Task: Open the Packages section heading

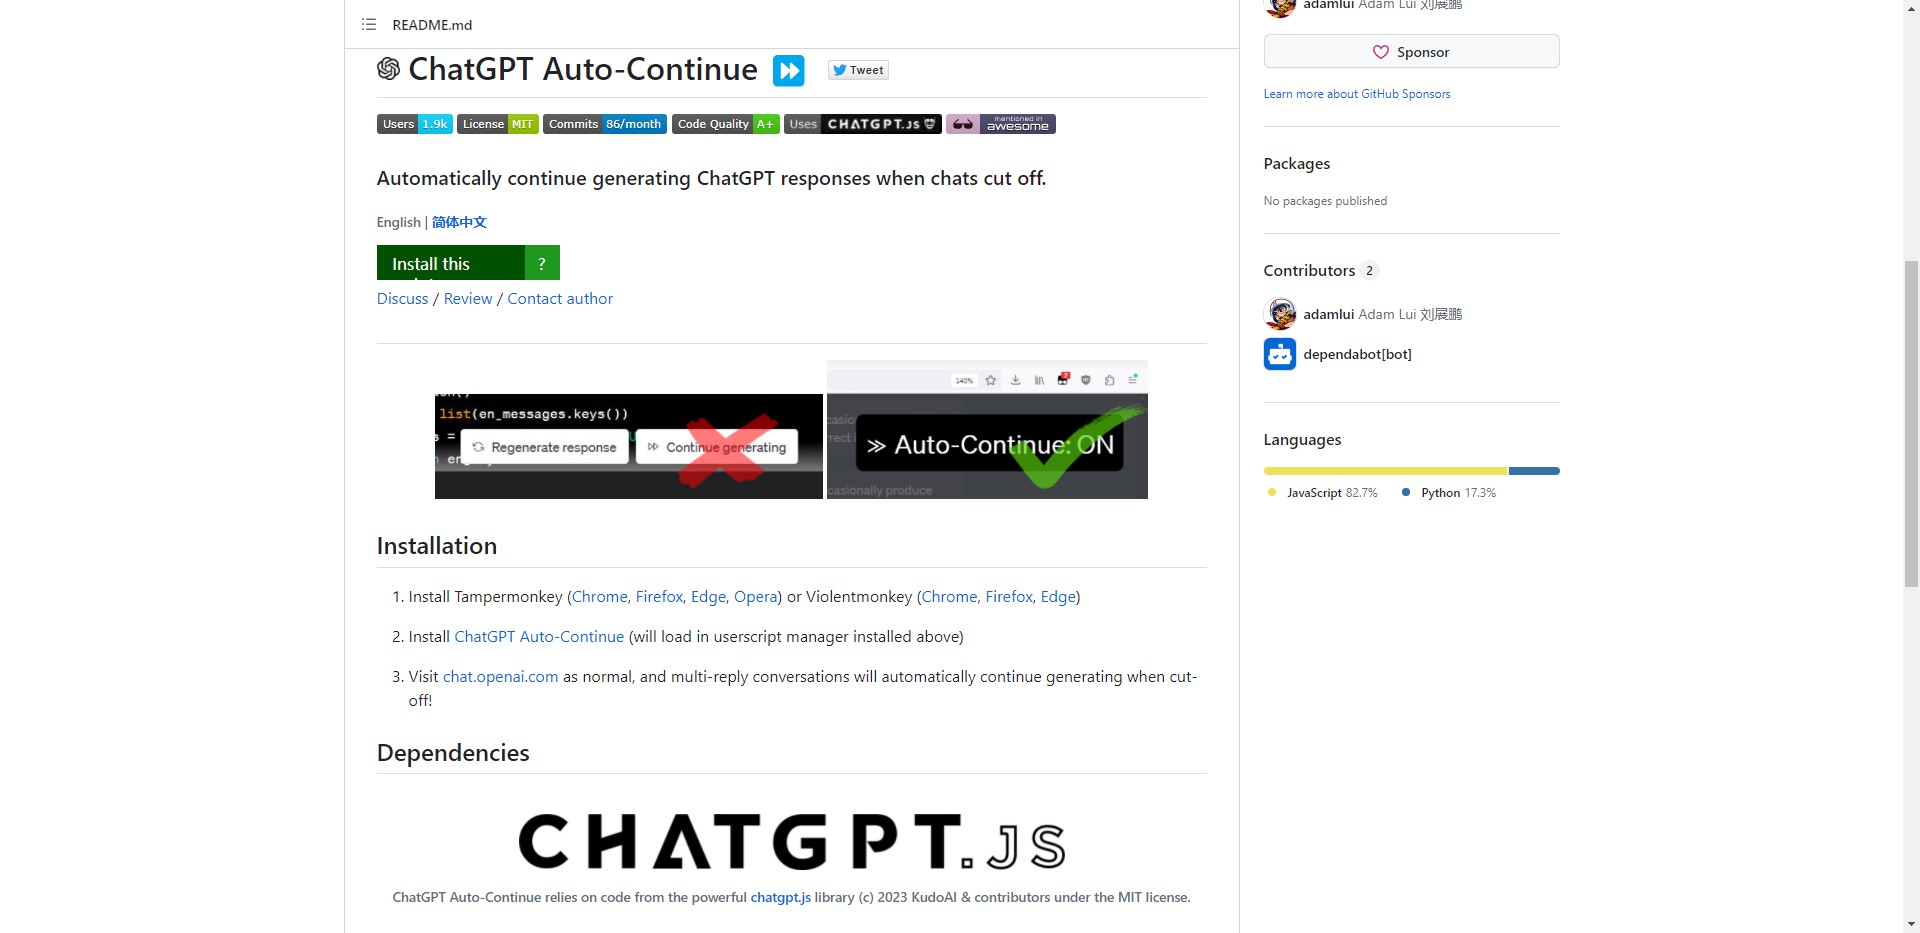Action: click(x=1296, y=163)
